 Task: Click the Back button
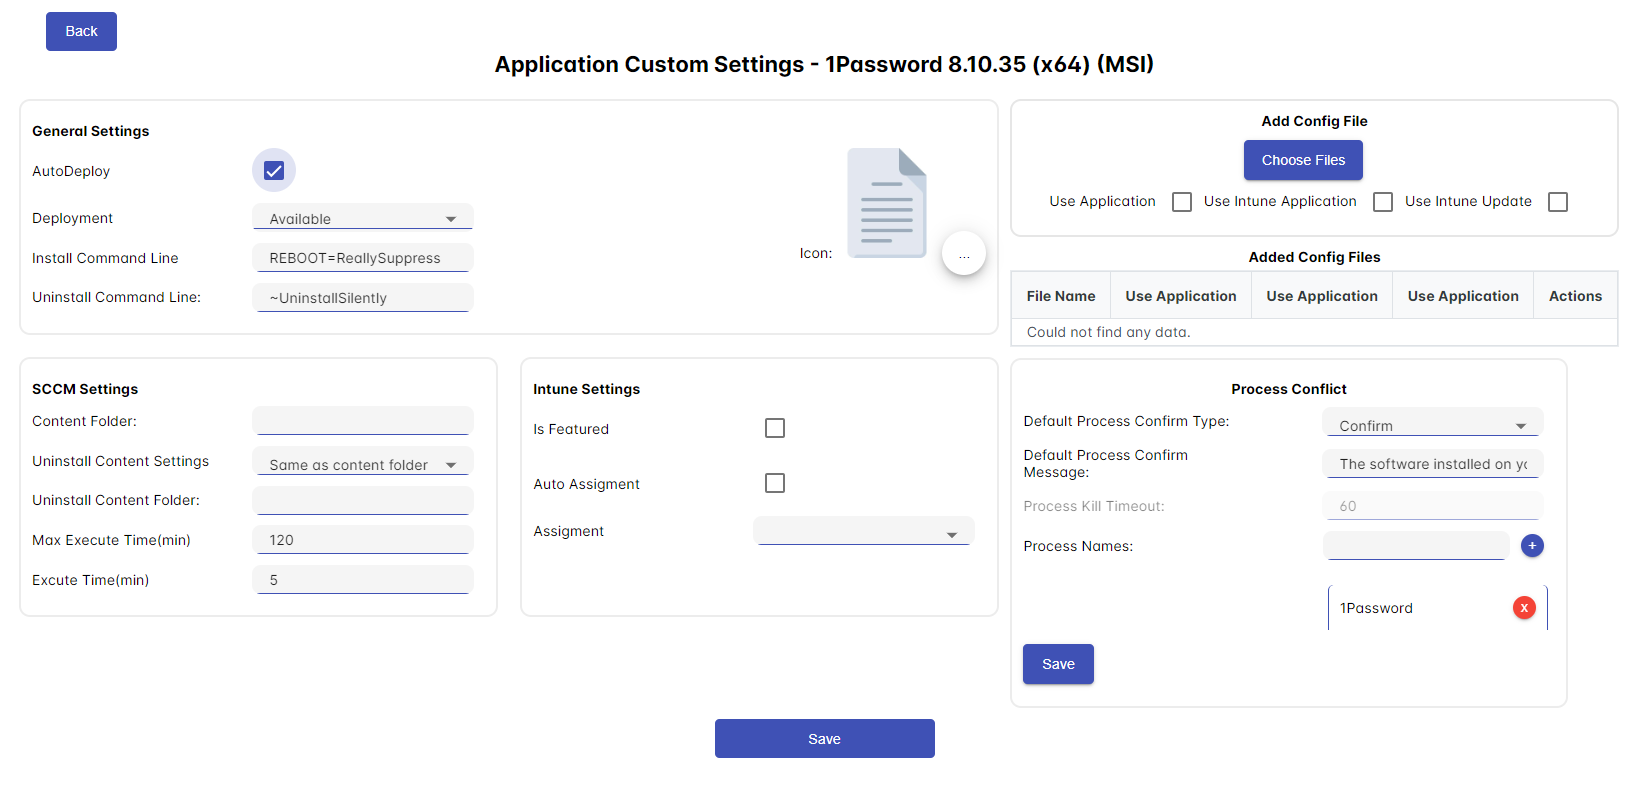pos(81,32)
